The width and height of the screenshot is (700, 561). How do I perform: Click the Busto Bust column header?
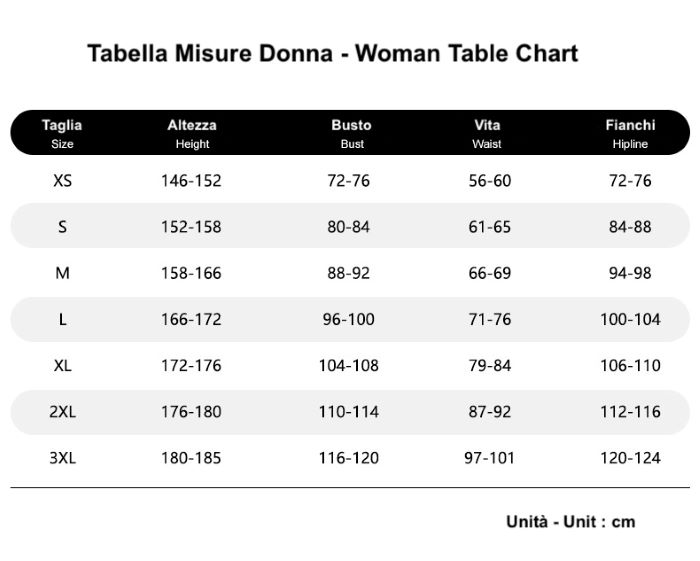tap(351, 133)
